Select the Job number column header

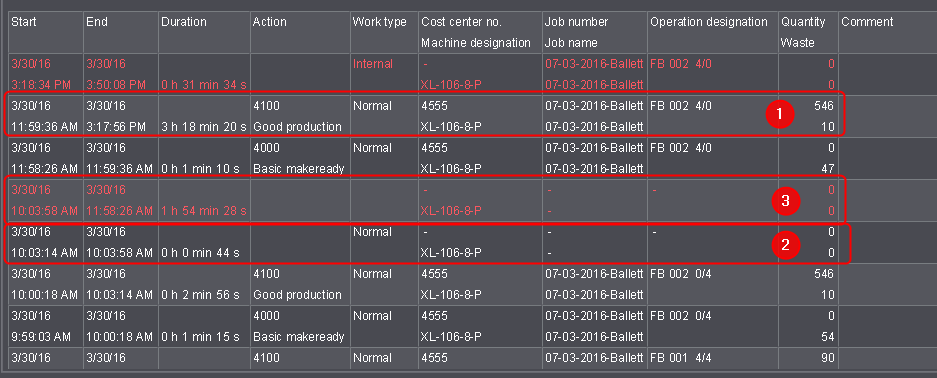pos(576,22)
